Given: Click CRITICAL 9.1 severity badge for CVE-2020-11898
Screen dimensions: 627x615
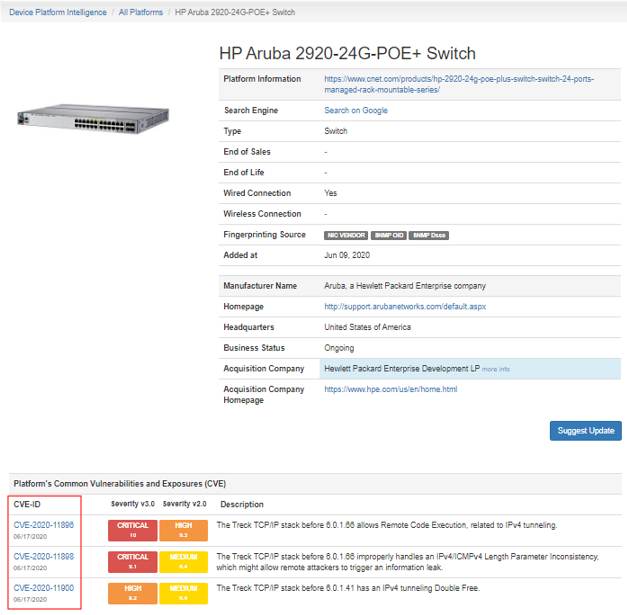Looking at the screenshot, I should (x=132, y=561).
